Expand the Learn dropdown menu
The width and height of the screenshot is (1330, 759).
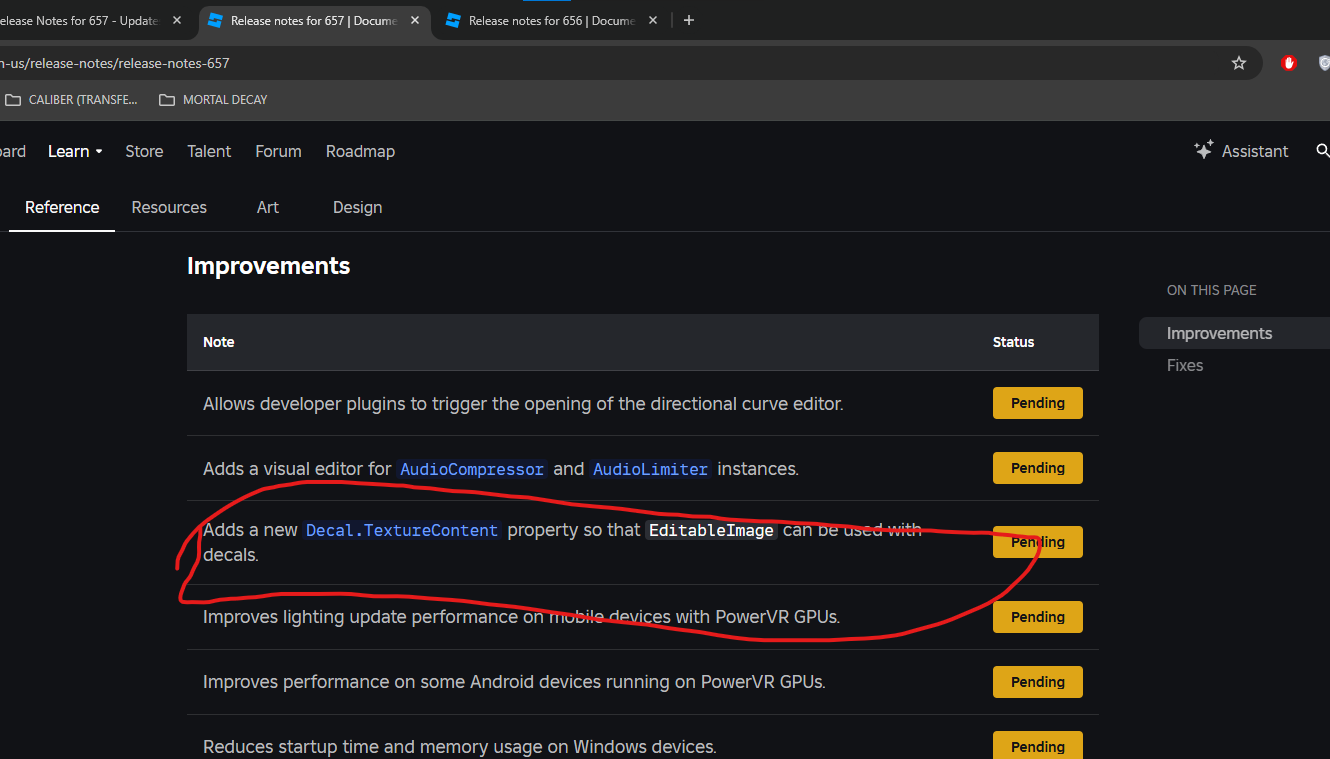click(x=74, y=151)
